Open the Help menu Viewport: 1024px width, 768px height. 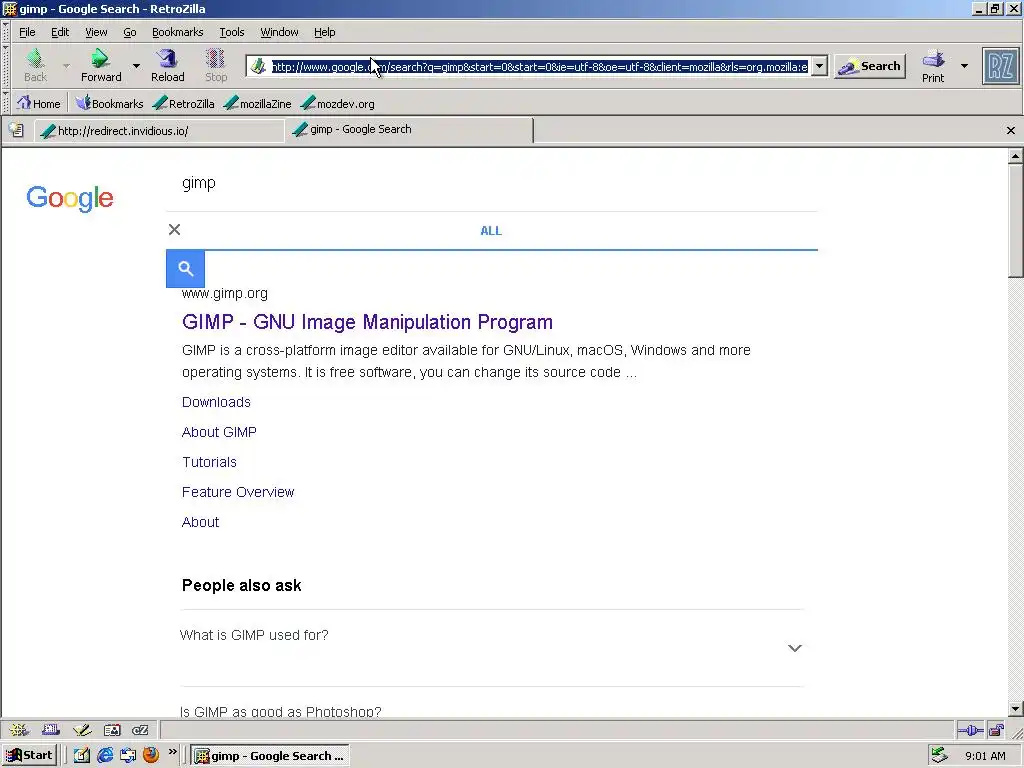point(324,32)
